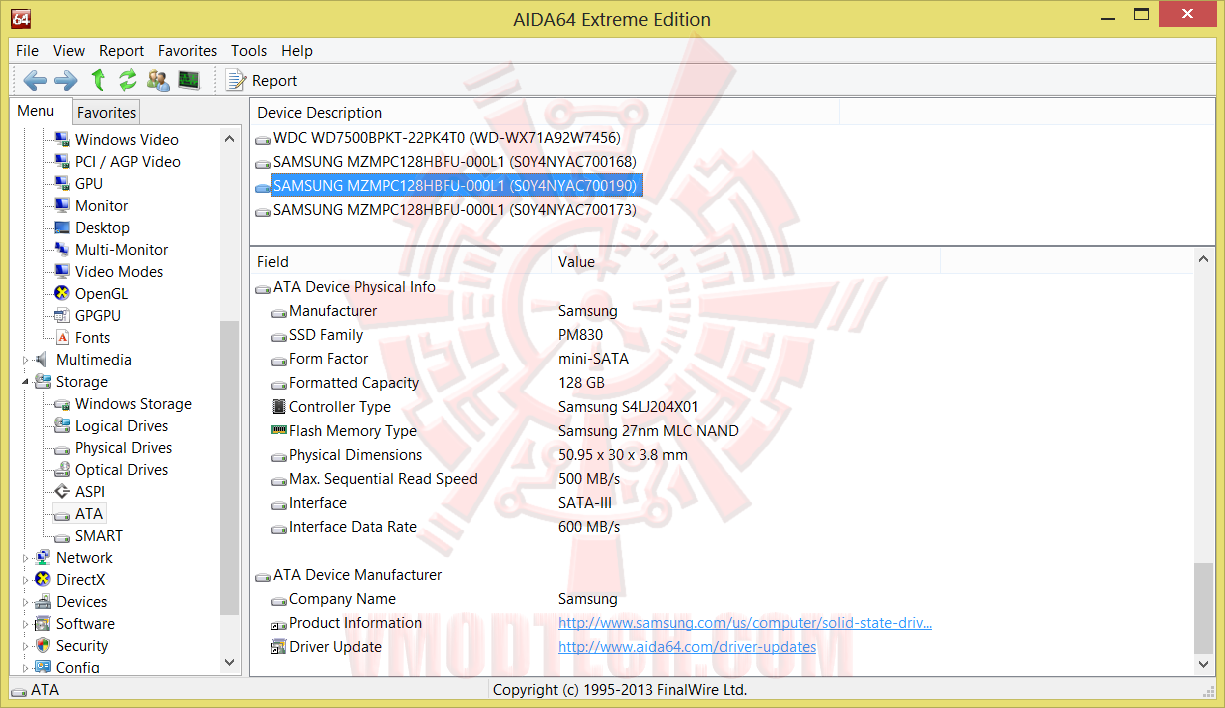
Task: Click the green Up arrow toolbar icon
Action: [98, 80]
